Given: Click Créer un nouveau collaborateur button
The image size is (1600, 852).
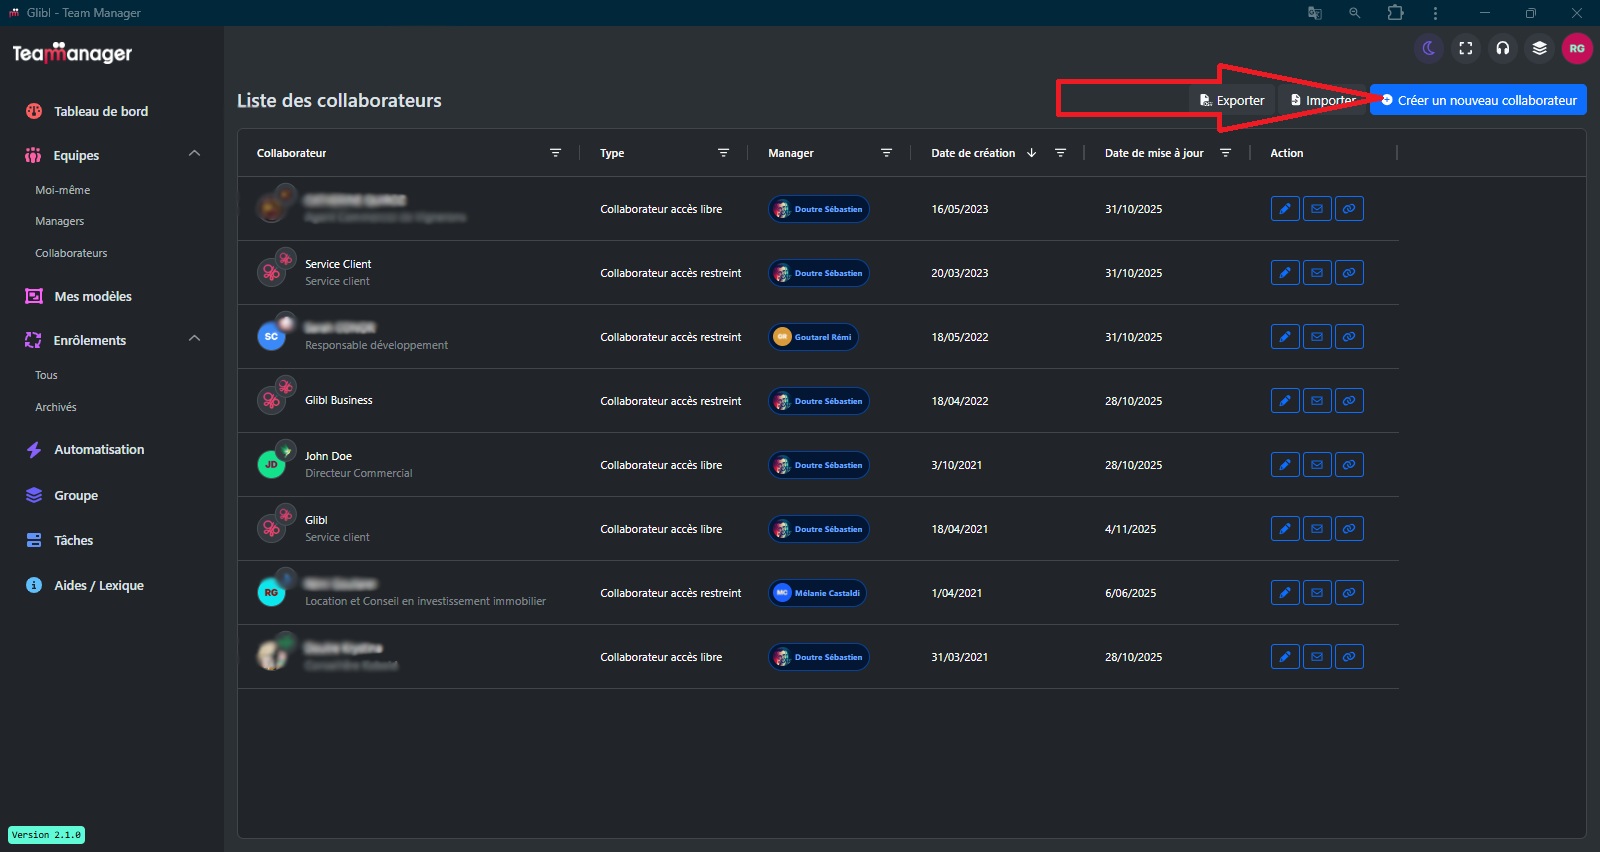Looking at the screenshot, I should 1478,100.
